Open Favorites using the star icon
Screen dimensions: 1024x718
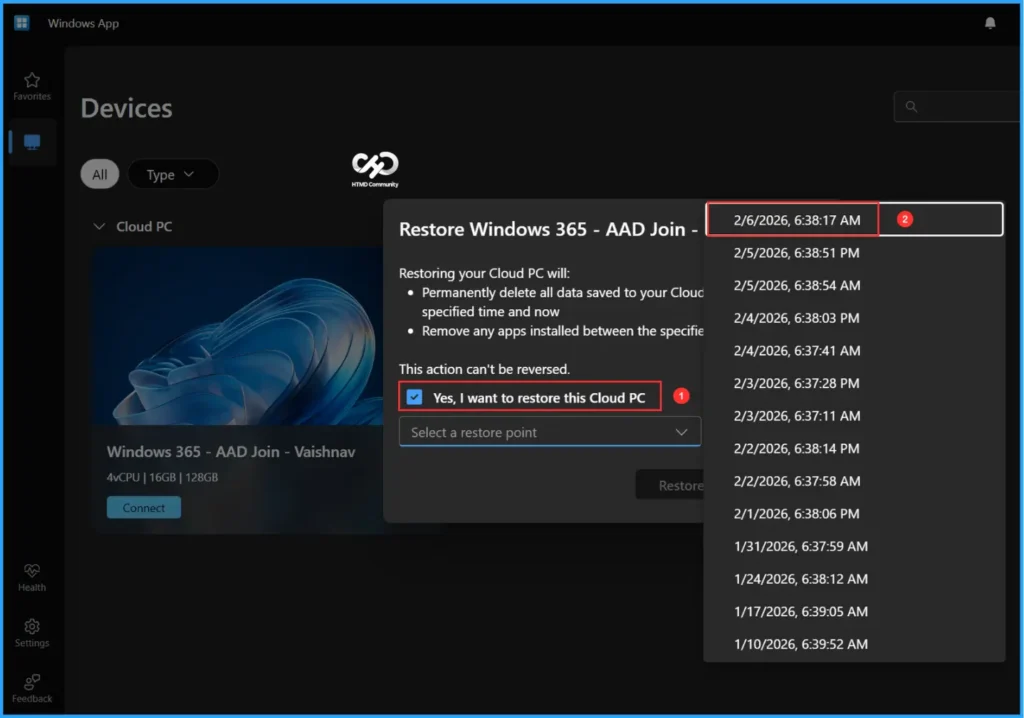(31, 84)
